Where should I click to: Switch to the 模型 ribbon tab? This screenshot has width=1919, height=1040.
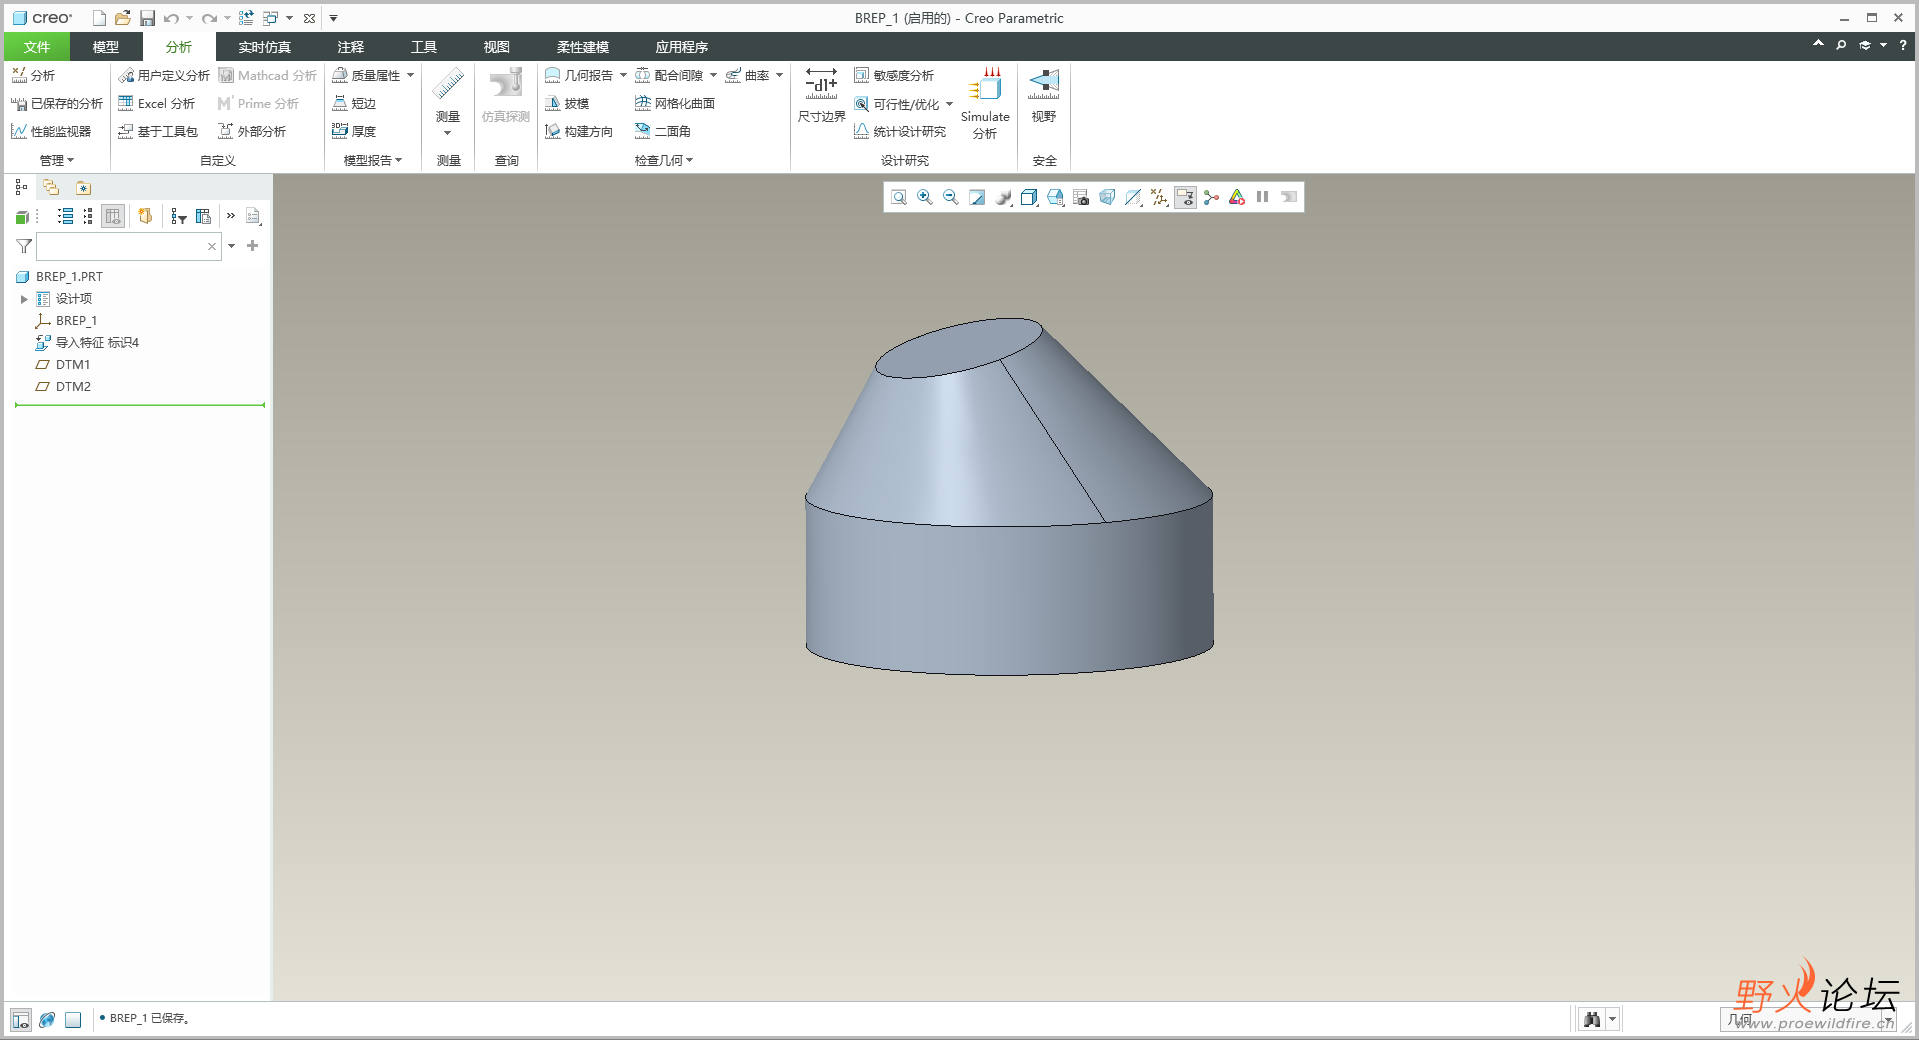[x=106, y=47]
